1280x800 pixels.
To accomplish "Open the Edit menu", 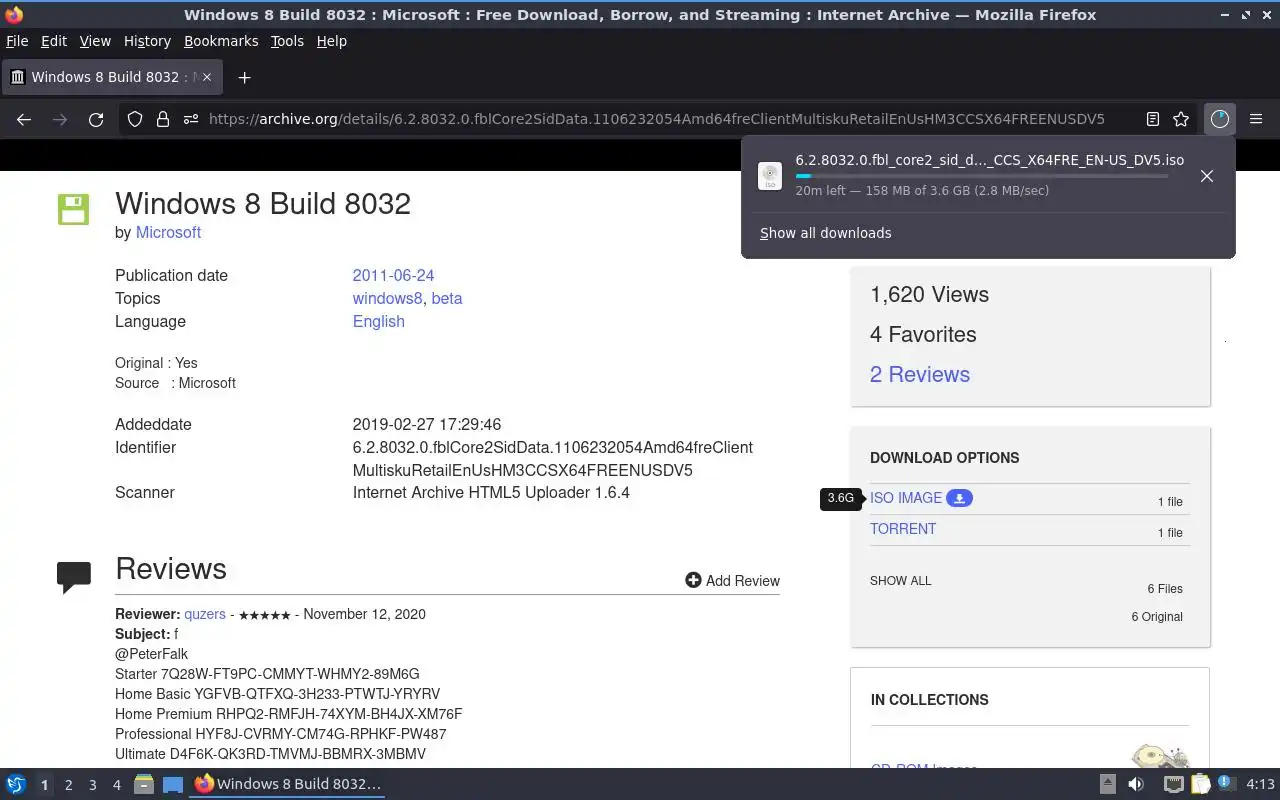I will pyautogui.click(x=53, y=41).
